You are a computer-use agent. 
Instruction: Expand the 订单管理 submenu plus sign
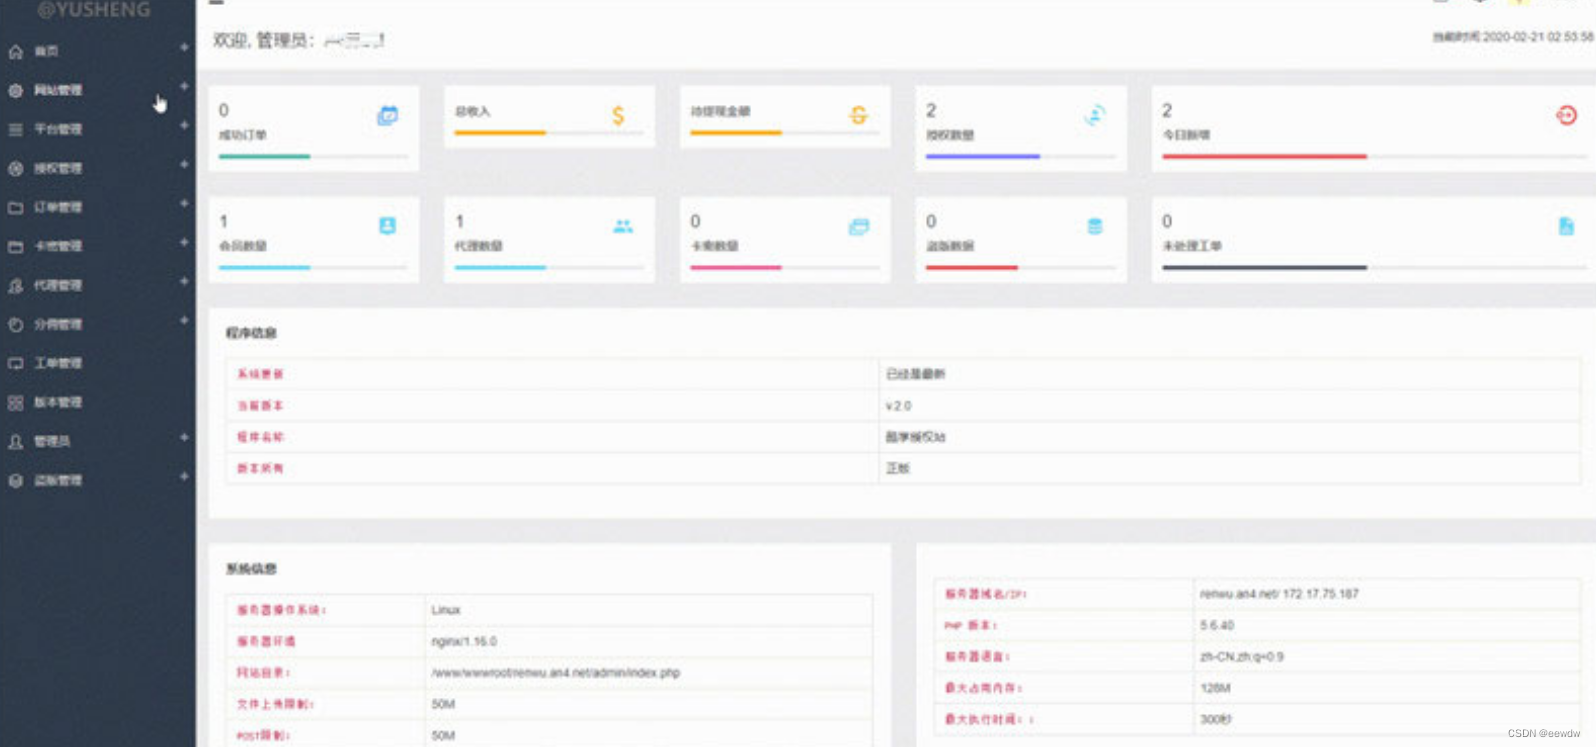[x=184, y=203]
